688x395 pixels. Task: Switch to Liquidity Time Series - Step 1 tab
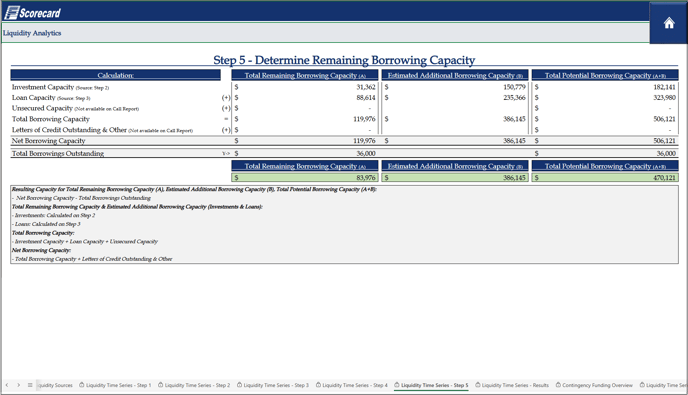click(x=115, y=385)
